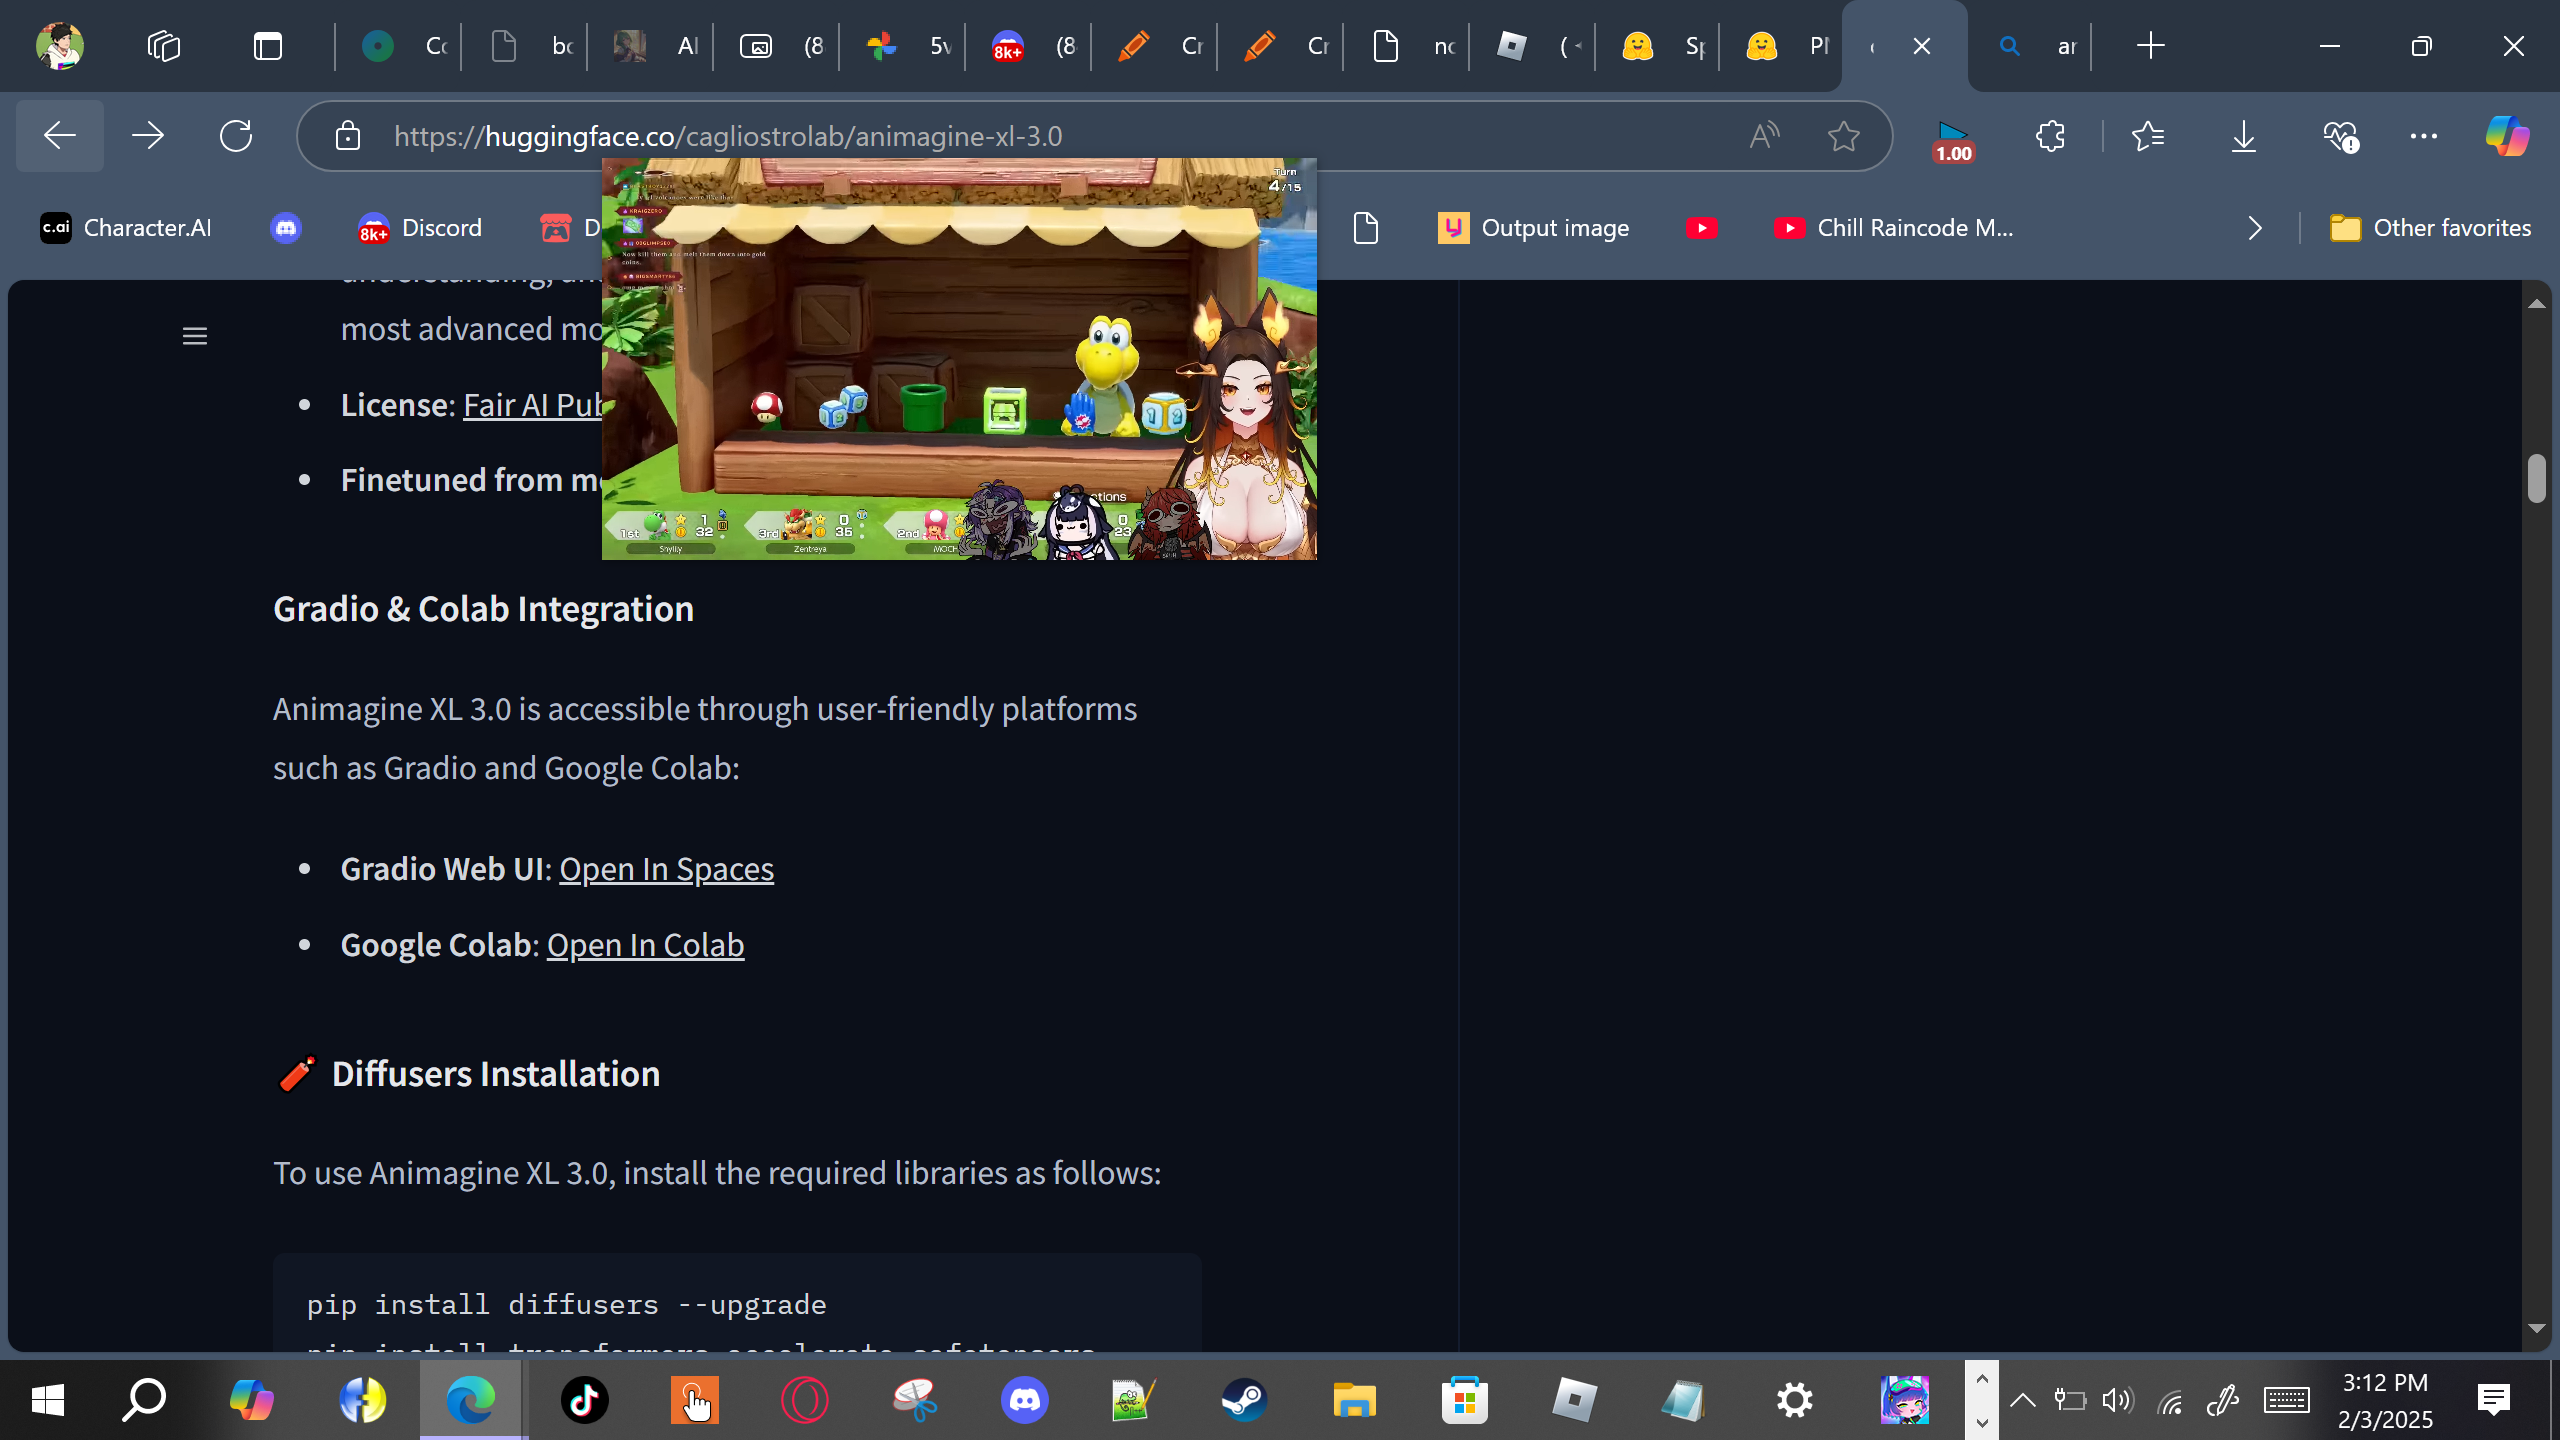Switch to the Hugging Face tab labeled Sp
This screenshot has height=1440, width=2560.
click(1658, 46)
